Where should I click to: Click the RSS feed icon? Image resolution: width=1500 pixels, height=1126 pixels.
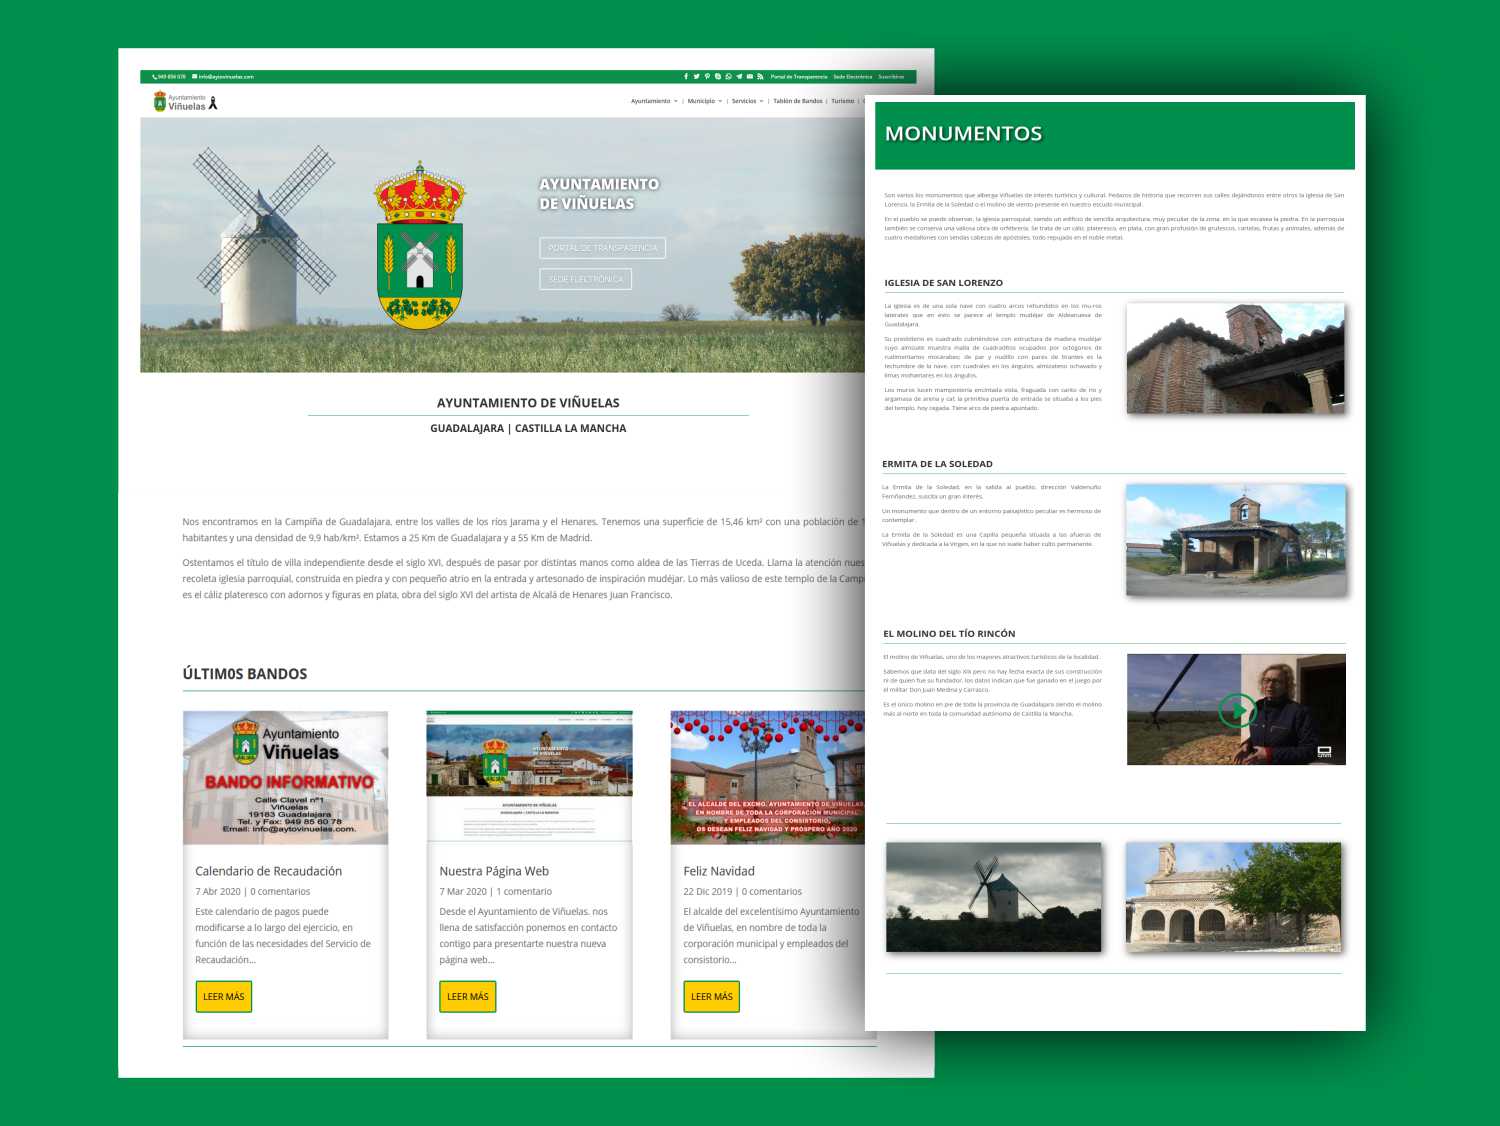760,76
